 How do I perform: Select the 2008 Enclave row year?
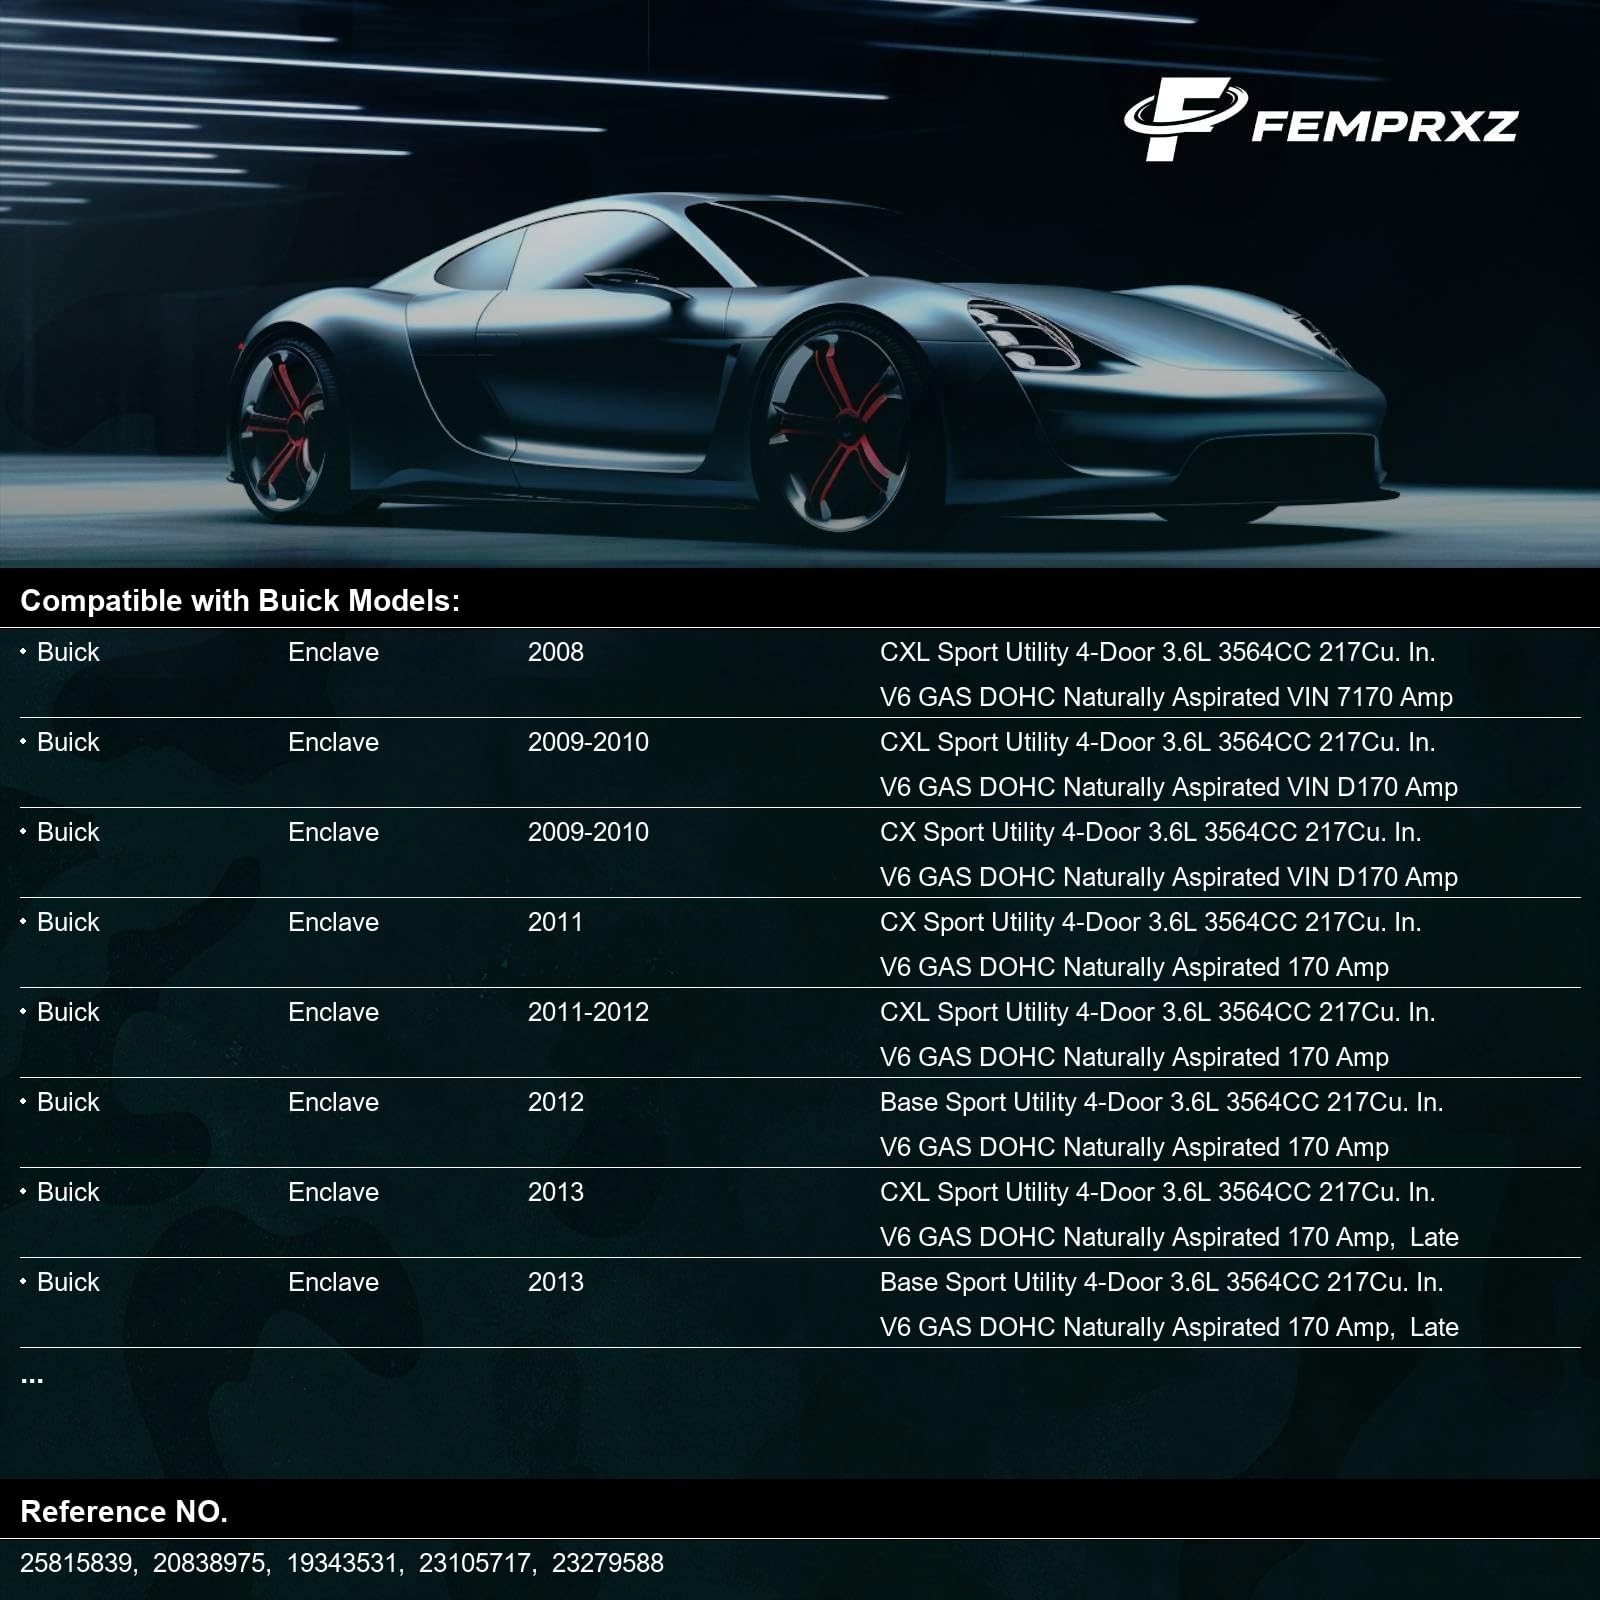[x=555, y=652]
